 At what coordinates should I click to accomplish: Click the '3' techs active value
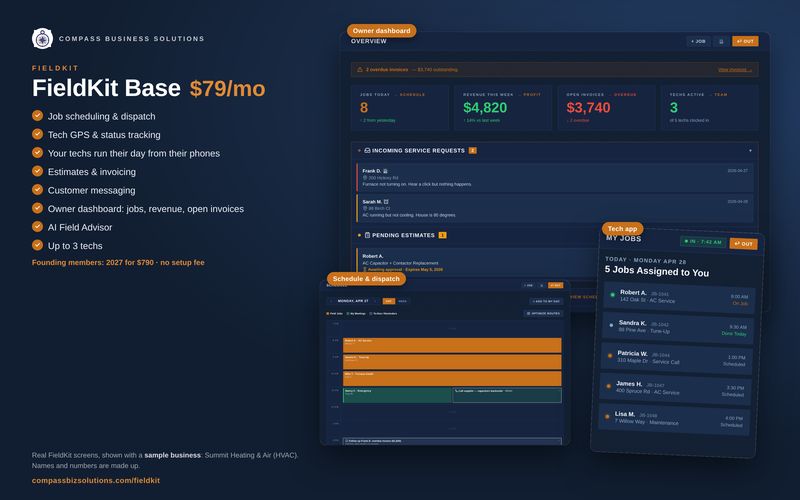click(x=673, y=108)
